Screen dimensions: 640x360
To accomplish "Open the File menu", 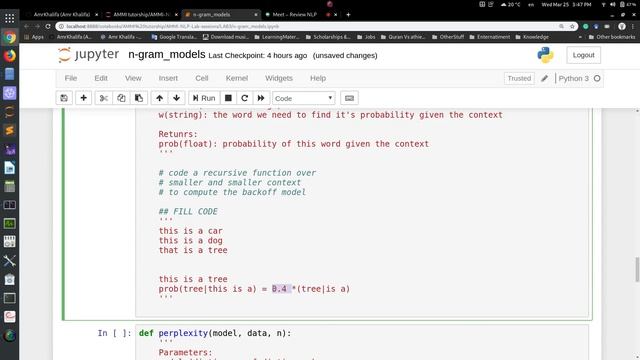I will (x=71, y=78).
